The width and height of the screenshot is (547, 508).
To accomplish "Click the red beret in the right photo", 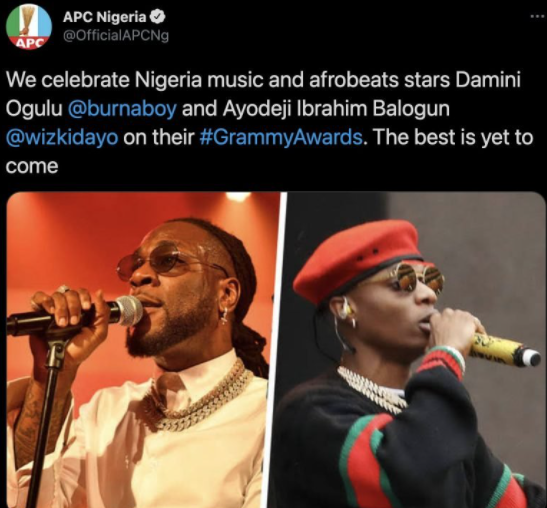I will [358, 260].
